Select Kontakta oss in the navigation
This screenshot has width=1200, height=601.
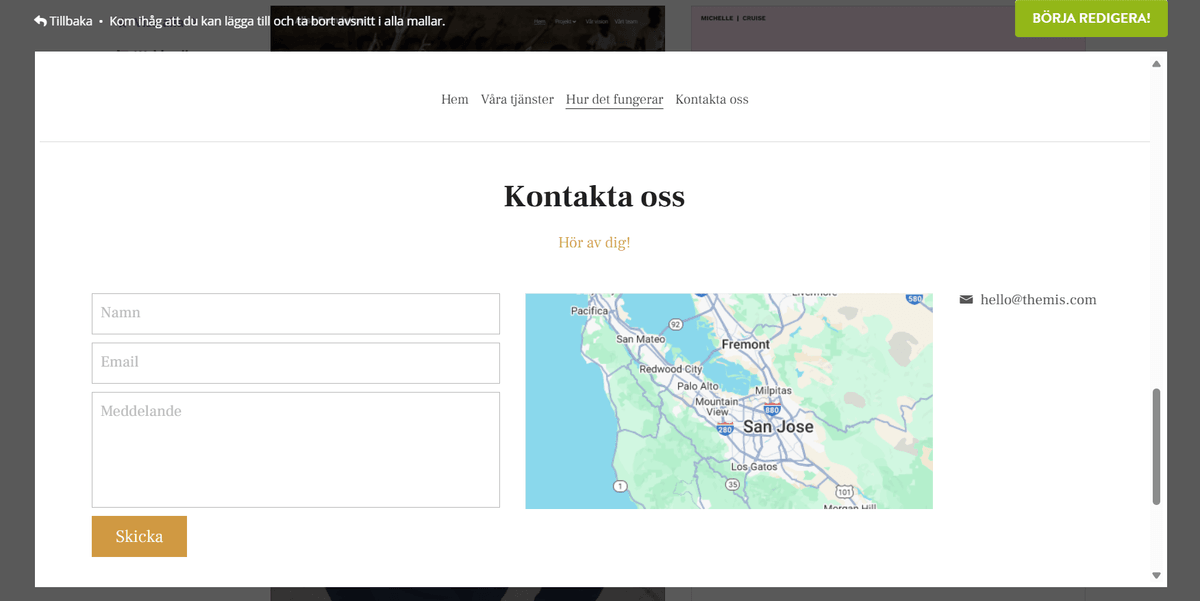(x=711, y=99)
